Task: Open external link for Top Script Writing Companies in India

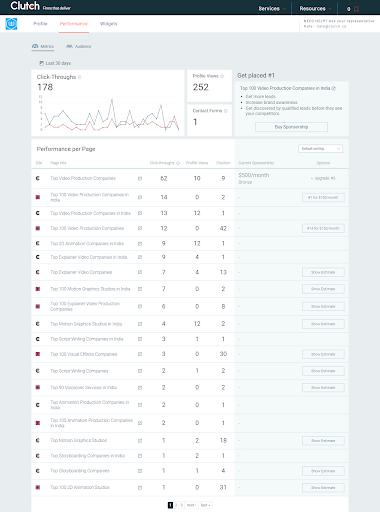Action: 140,339
